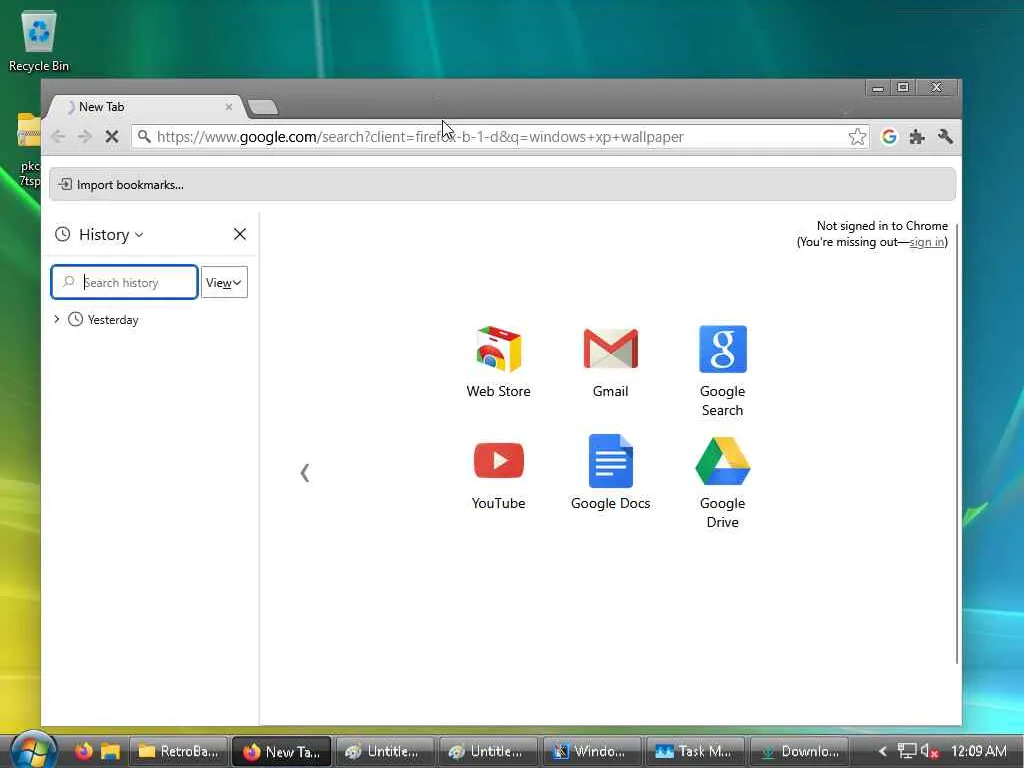Select the Recycle Bin desktop icon
The height and width of the screenshot is (768, 1024).
[x=39, y=40]
